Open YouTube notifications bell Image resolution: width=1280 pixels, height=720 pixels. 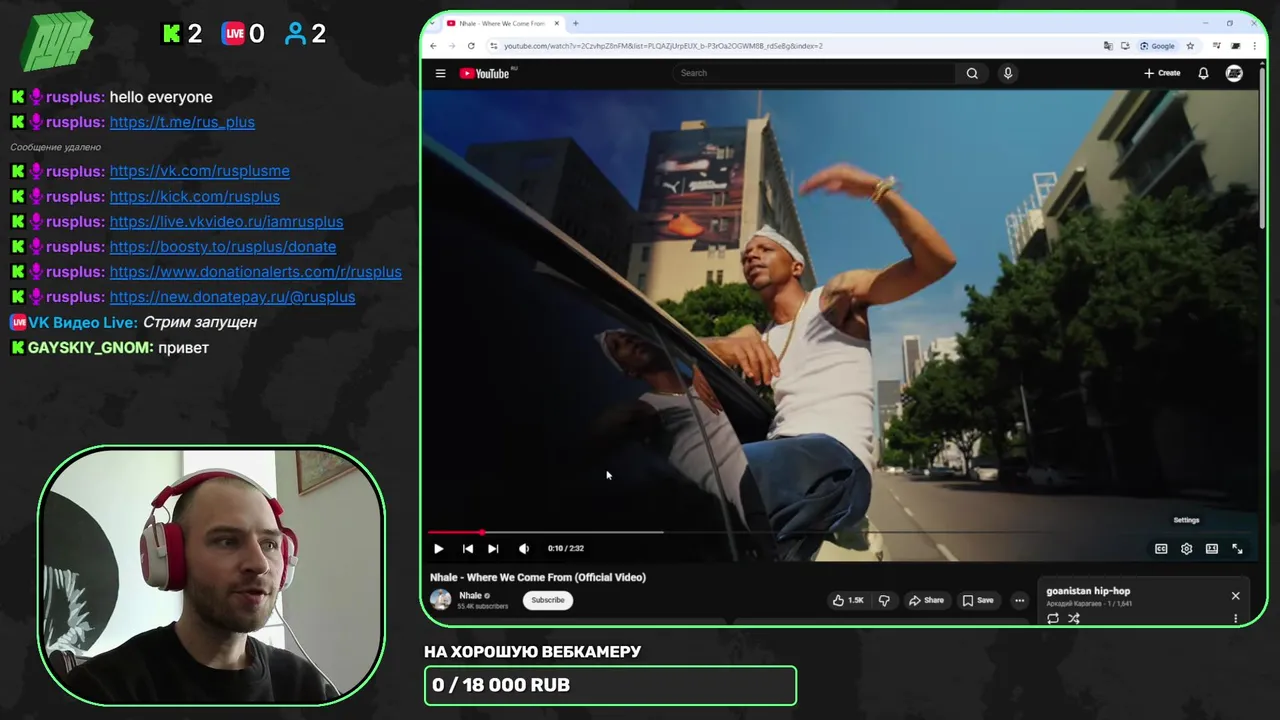tap(1203, 73)
